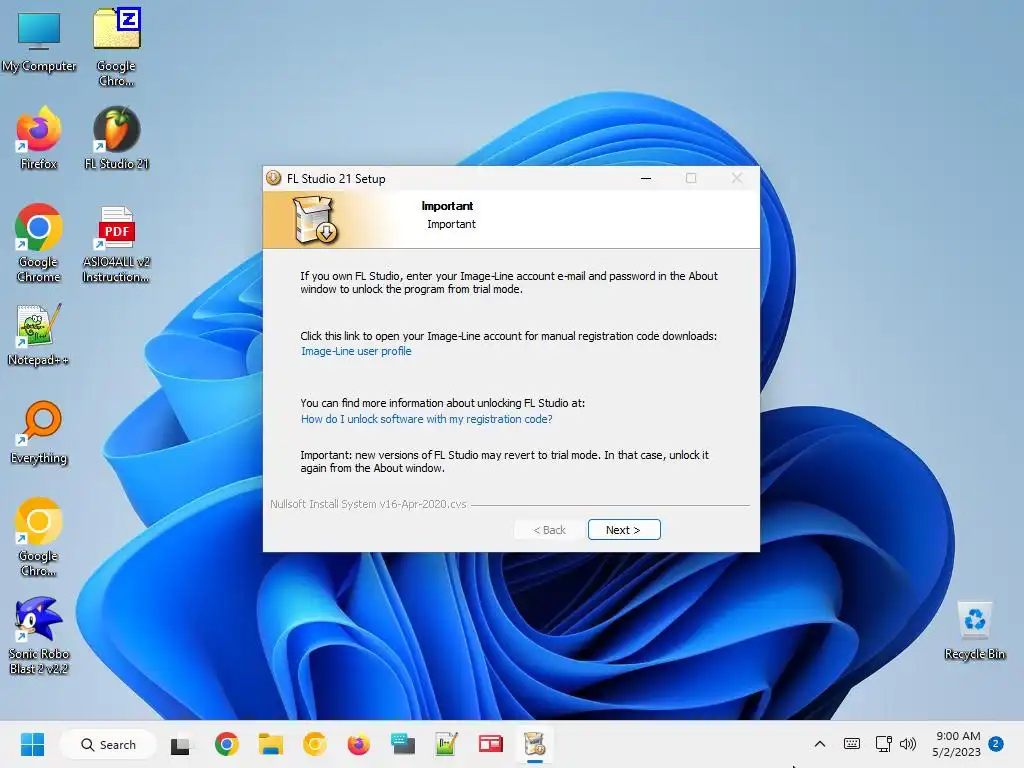This screenshot has height=768, width=1024.
Task: Click the Nullsoft Install System version text
Action: pos(368,504)
